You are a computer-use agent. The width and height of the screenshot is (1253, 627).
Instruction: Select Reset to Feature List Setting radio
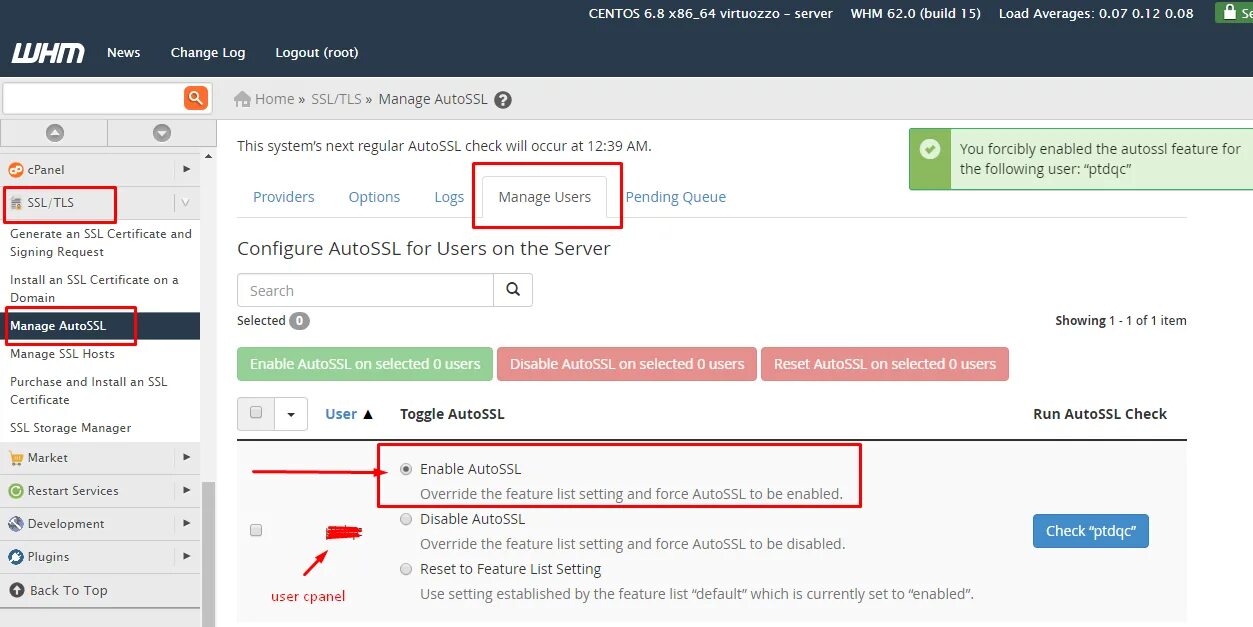click(x=406, y=569)
